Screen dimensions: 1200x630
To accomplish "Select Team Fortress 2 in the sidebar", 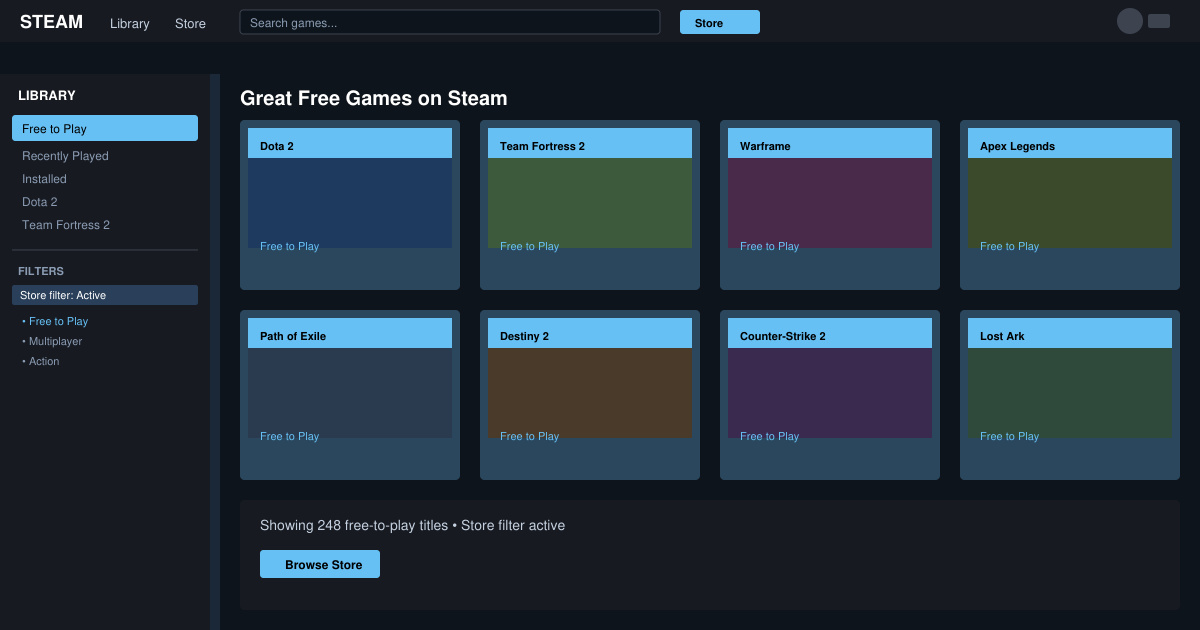I will 66,225.
